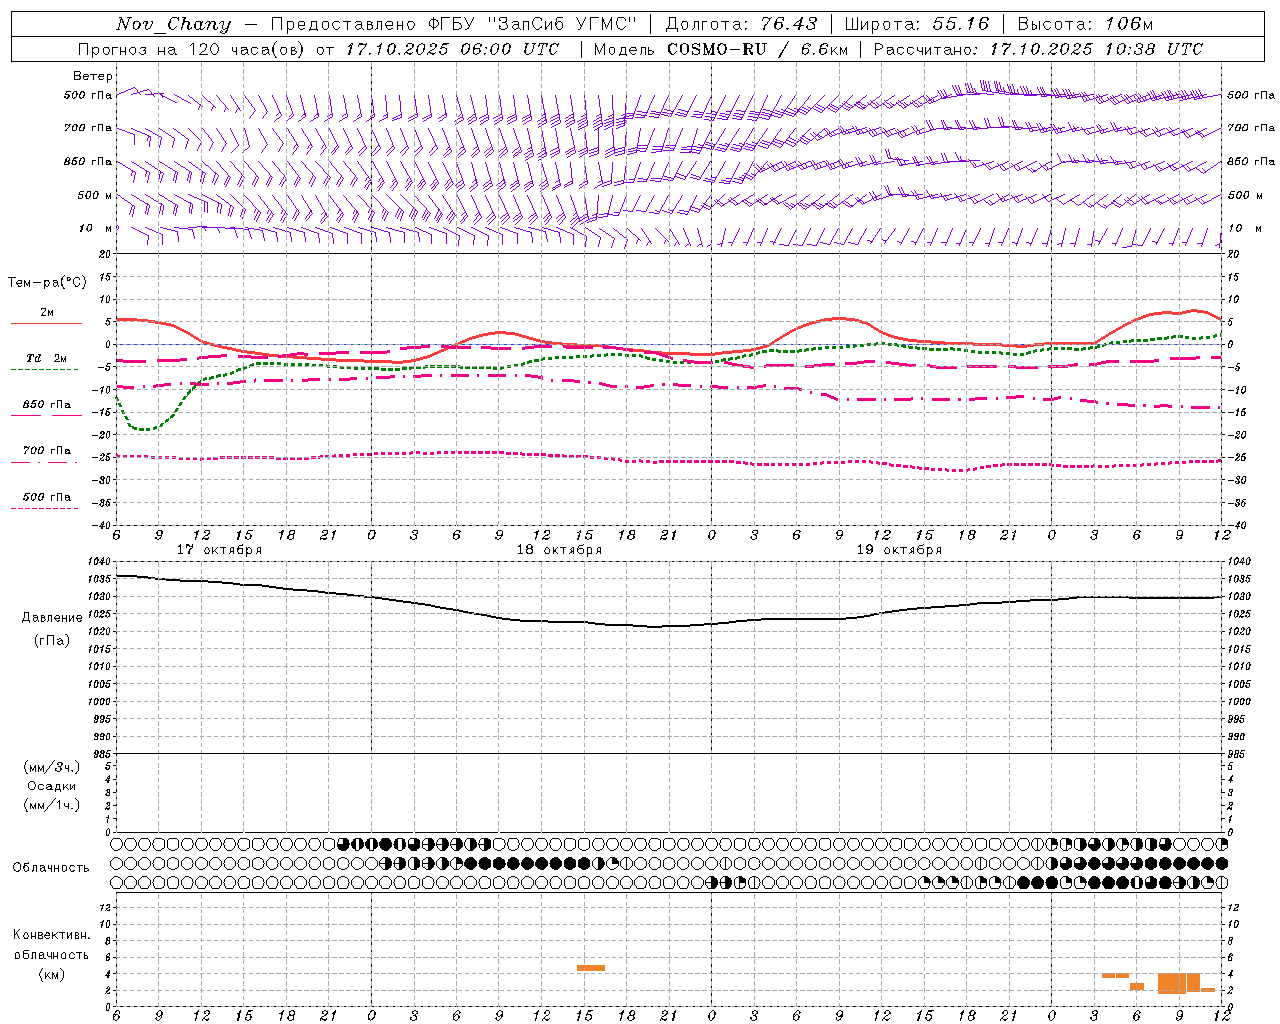Viewport: 1280px width, 1024px height.
Task: Click the '(мм/3ч.)' precipitation unit label
Action: click(x=52, y=767)
